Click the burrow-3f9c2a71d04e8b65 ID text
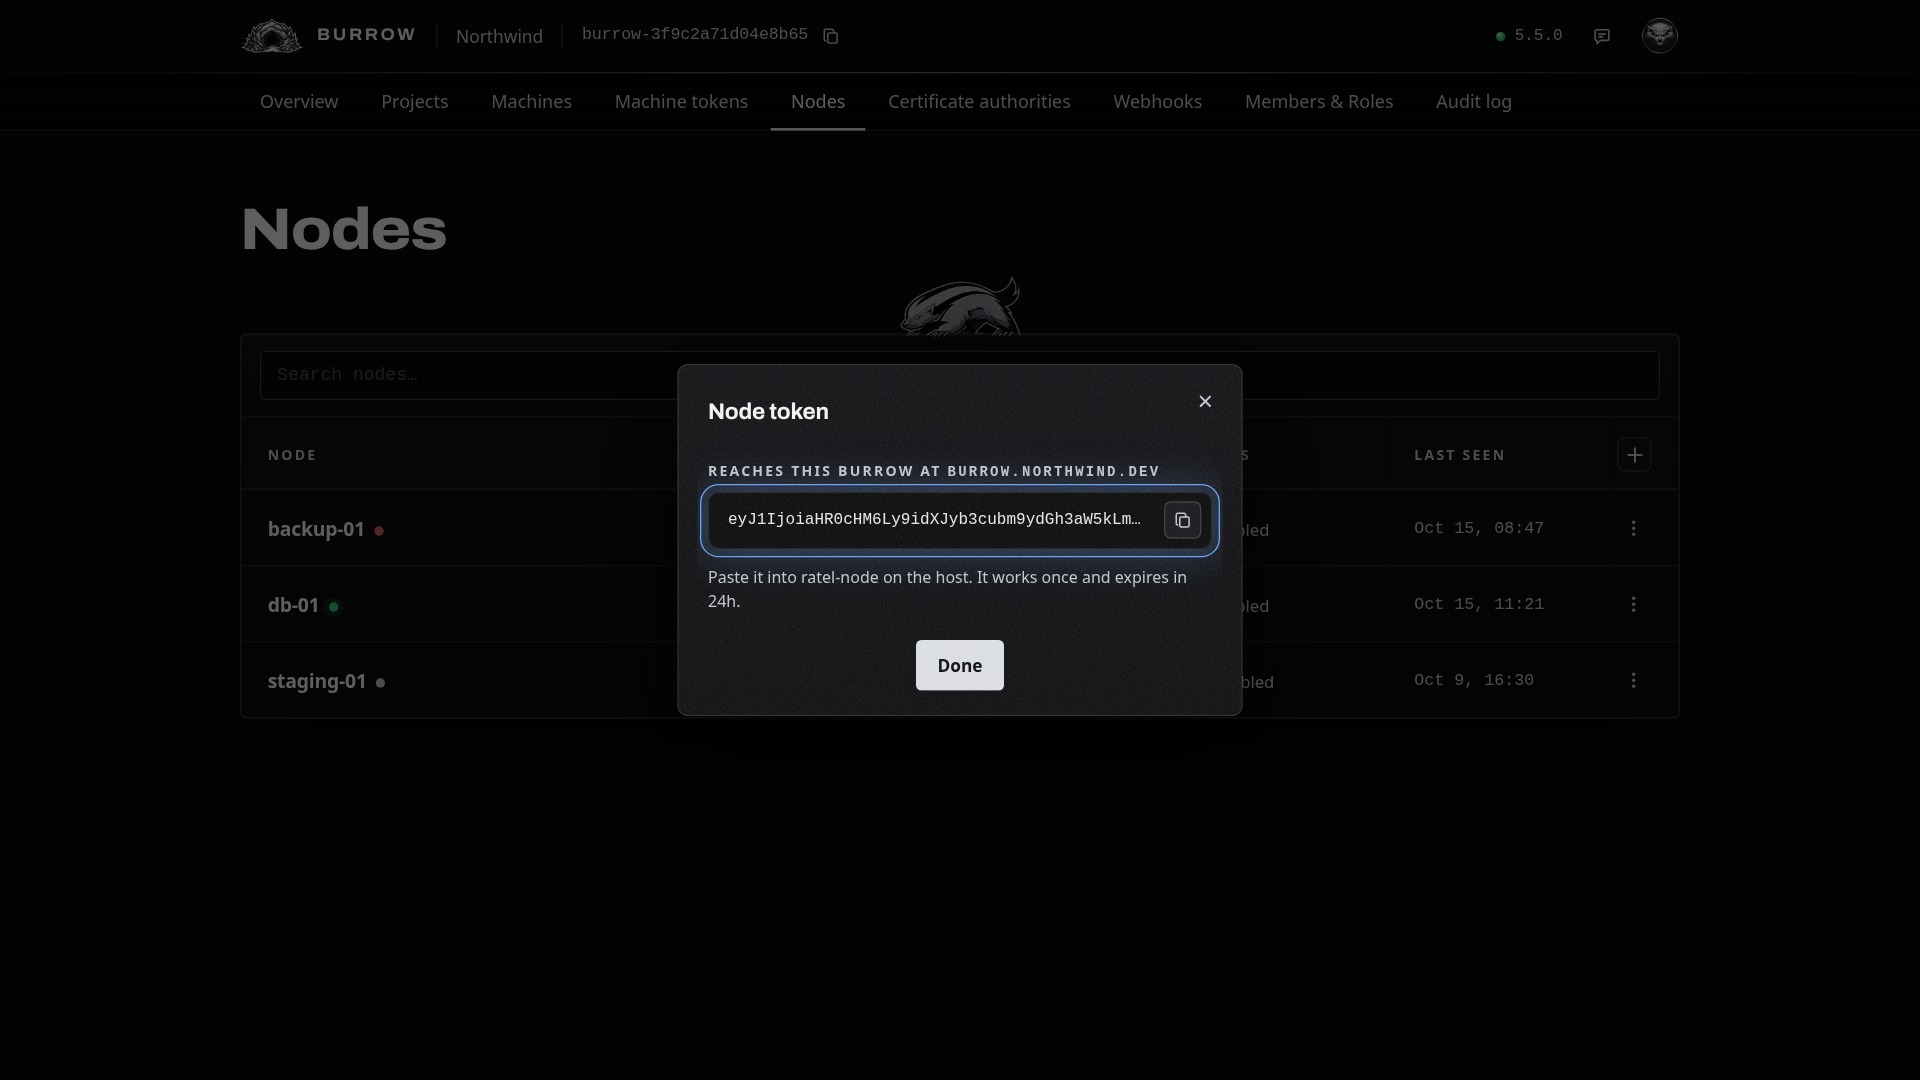Screen dimensions: 1920x1080 tap(694, 35)
